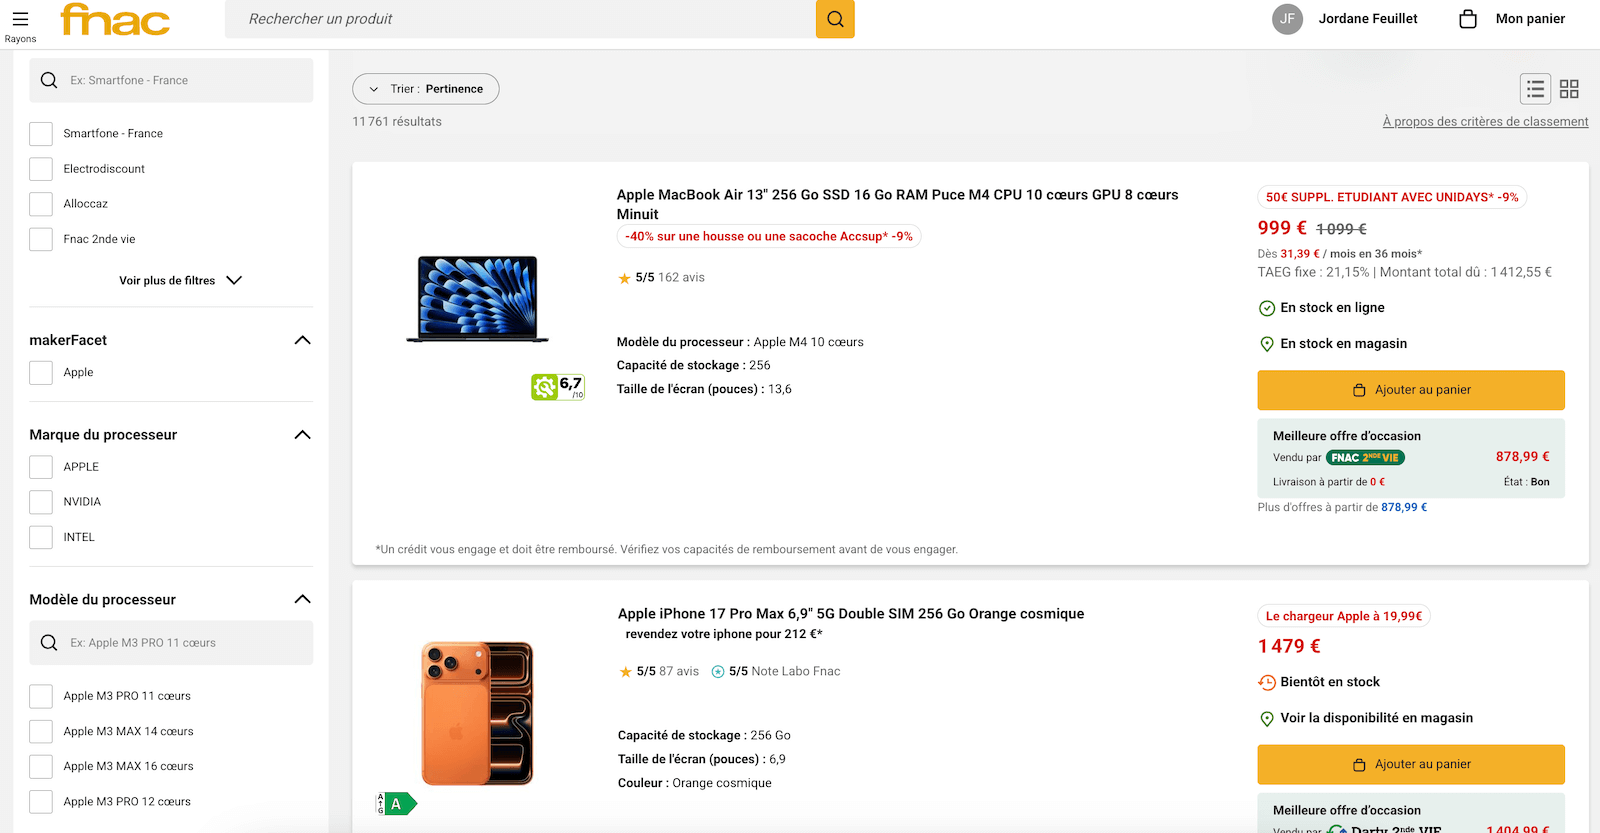
Task: Open the Rayons hamburger menu
Action: (x=20, y=19)
